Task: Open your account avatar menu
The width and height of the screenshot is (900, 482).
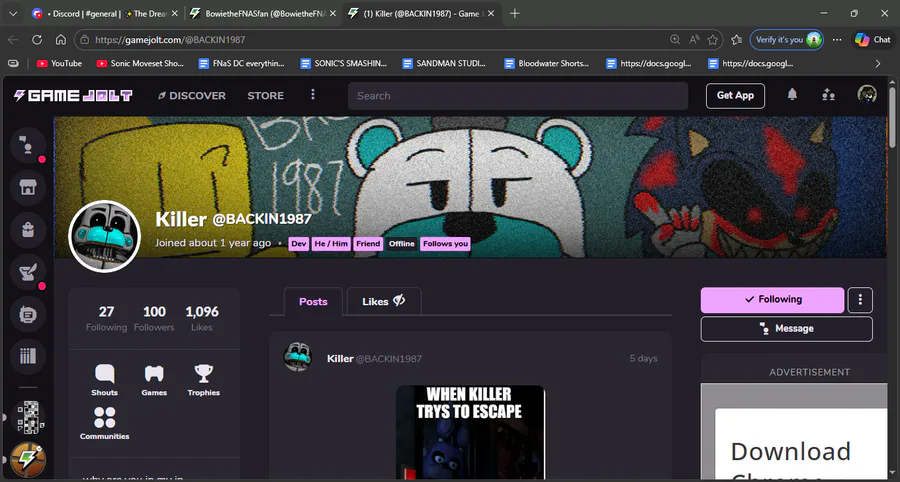Action: (867, 95)
